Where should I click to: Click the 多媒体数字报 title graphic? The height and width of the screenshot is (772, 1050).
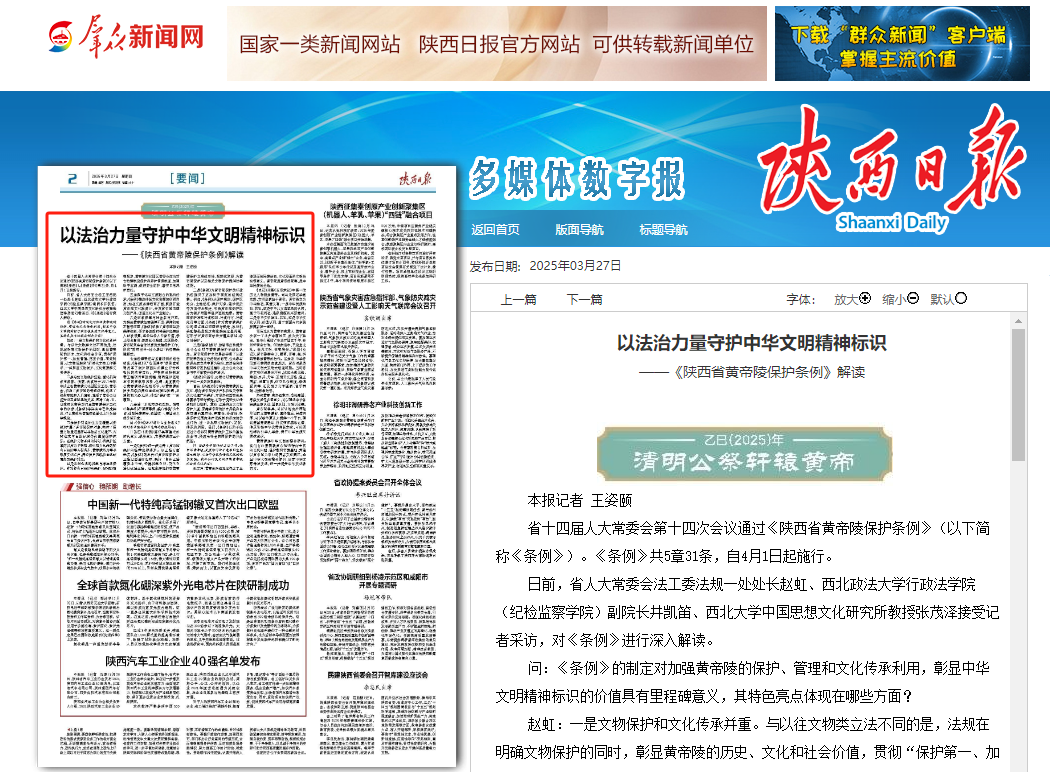pyautogui.click(x=577, y=180)
